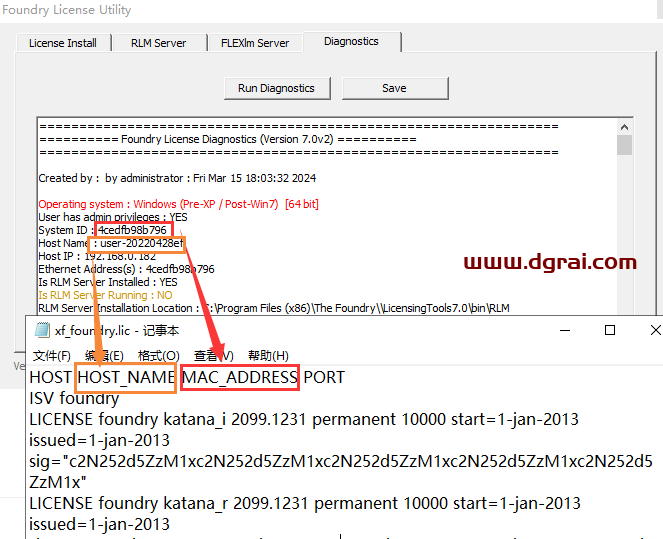Viewport: 663px width, 539px height.
Task: Open the Notepad document icon system menu
Action: point(41,330)
